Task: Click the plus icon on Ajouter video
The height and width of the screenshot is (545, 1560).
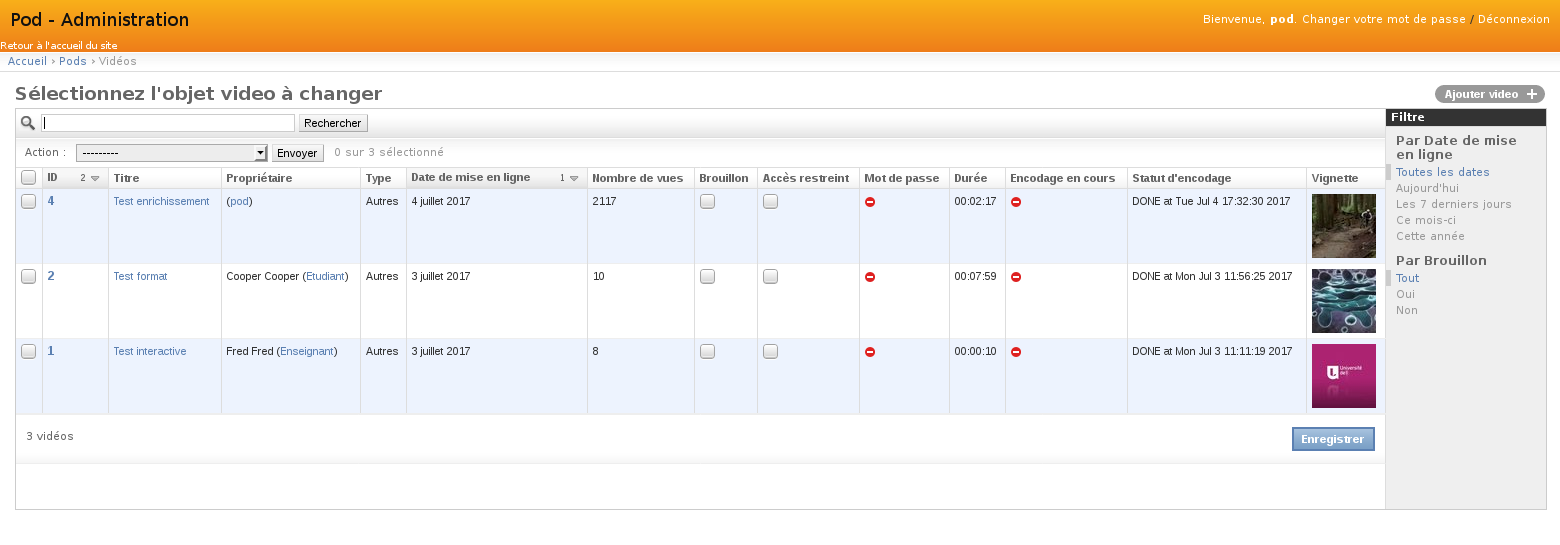Action: [1531, 94]
